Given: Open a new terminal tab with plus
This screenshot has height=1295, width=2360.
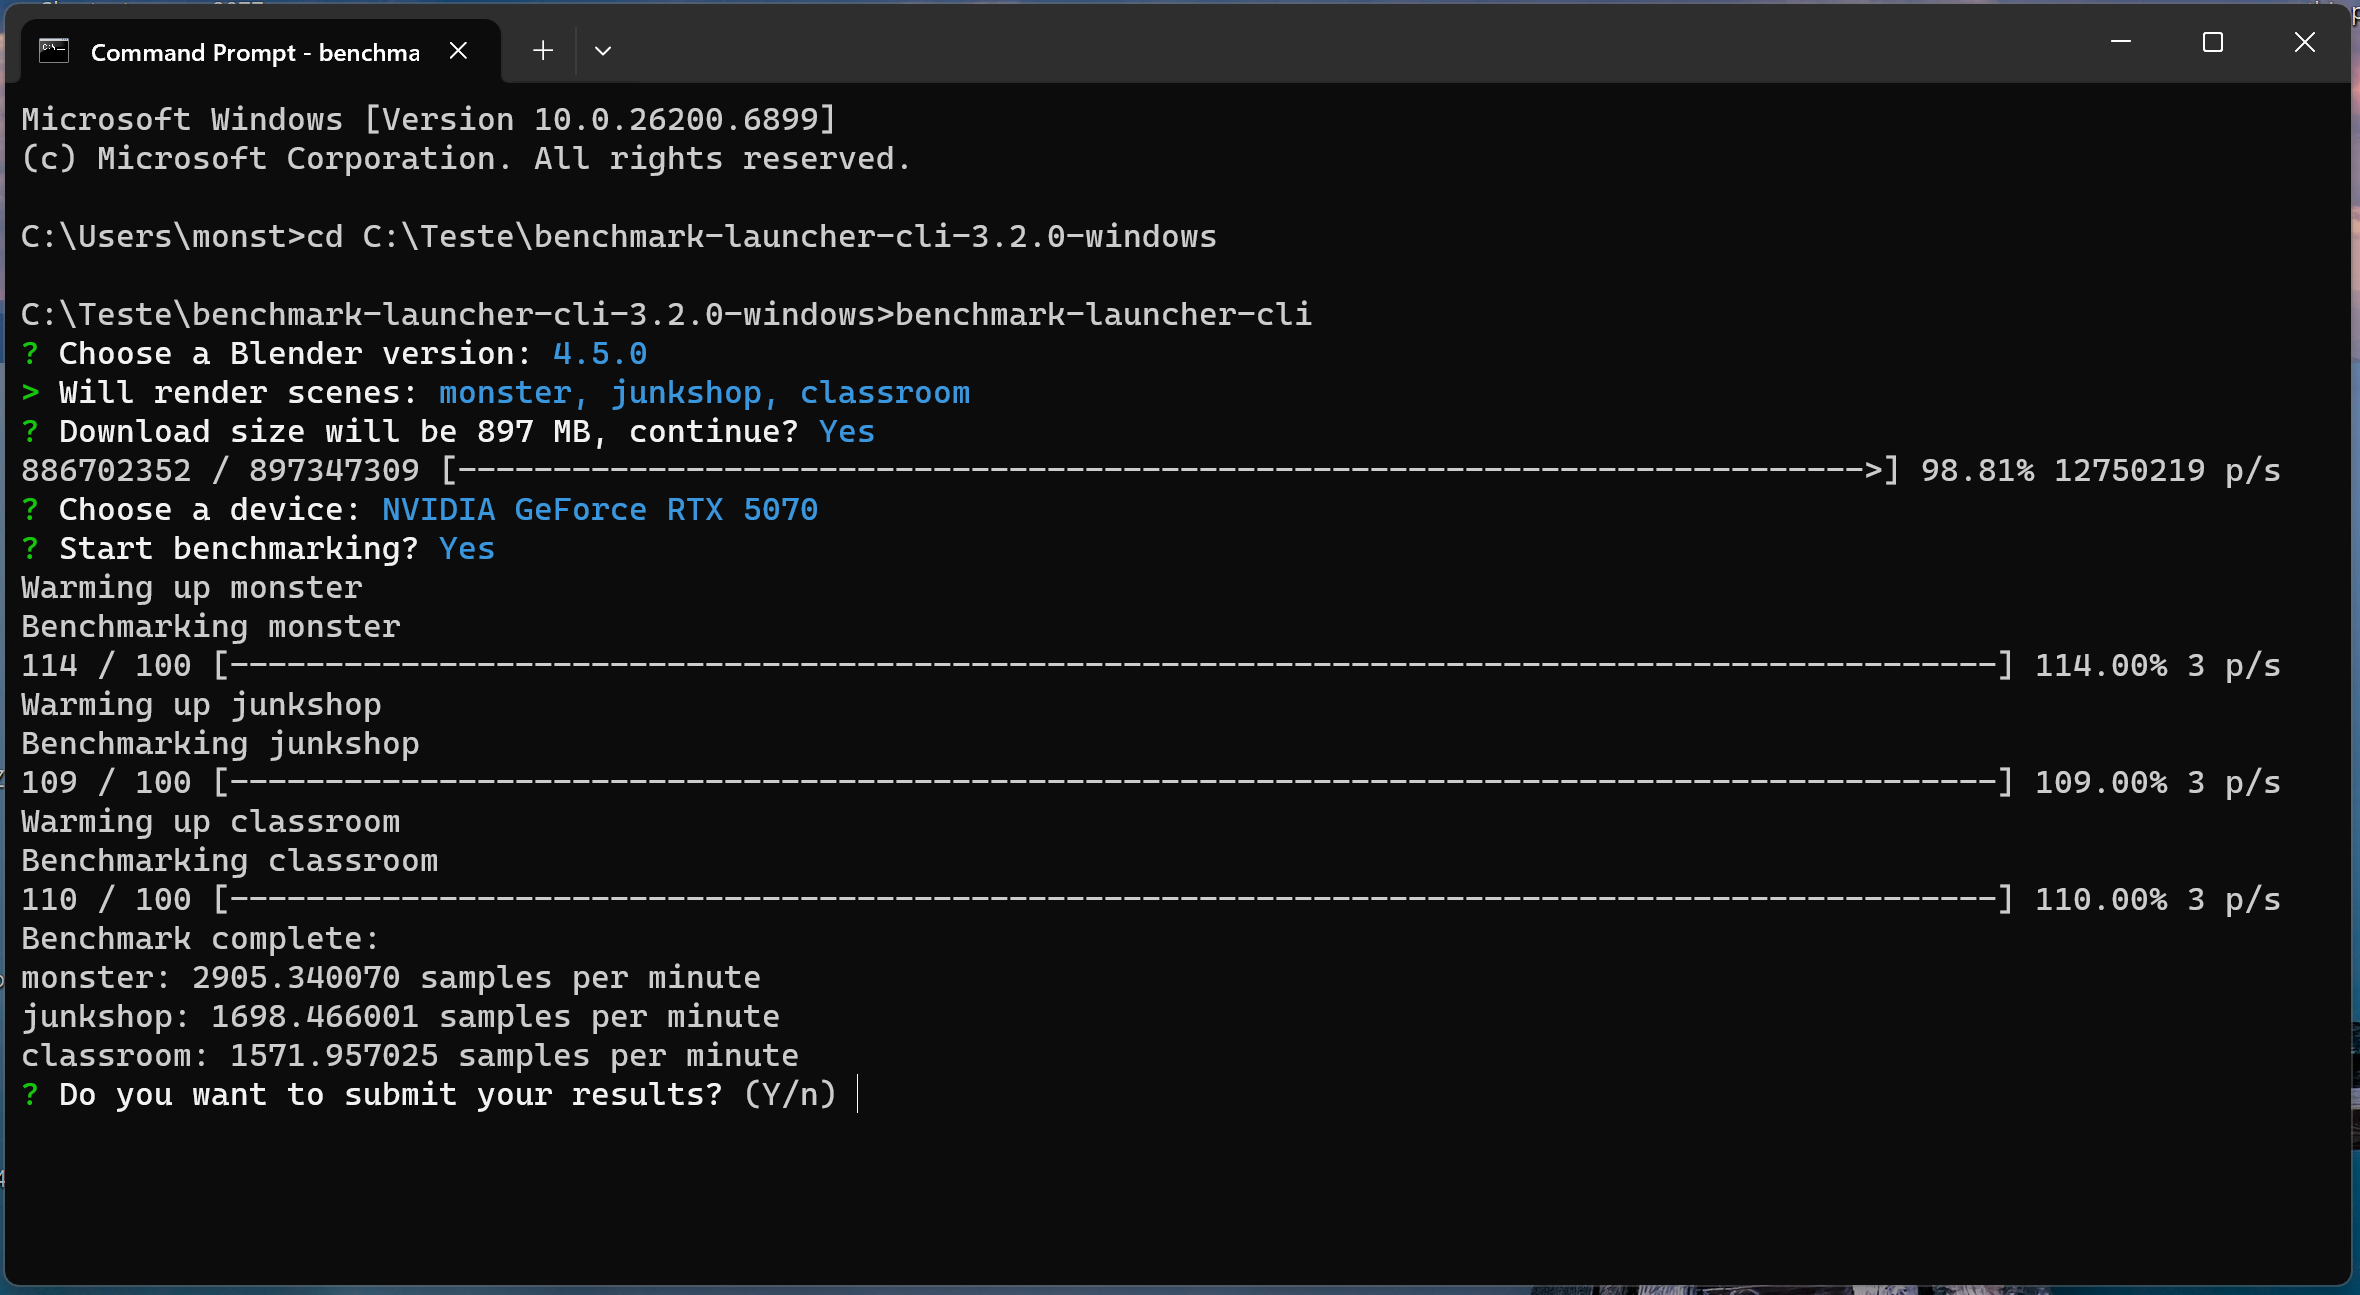Looking at the screenshot, I should (x=543, y=51).
